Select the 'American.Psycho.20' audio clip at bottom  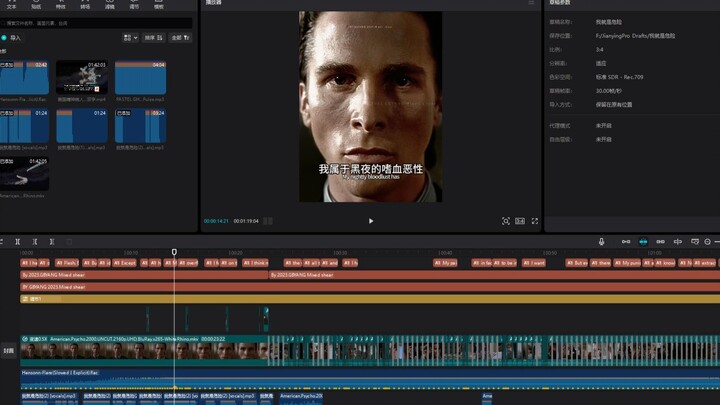coord(301,398)
